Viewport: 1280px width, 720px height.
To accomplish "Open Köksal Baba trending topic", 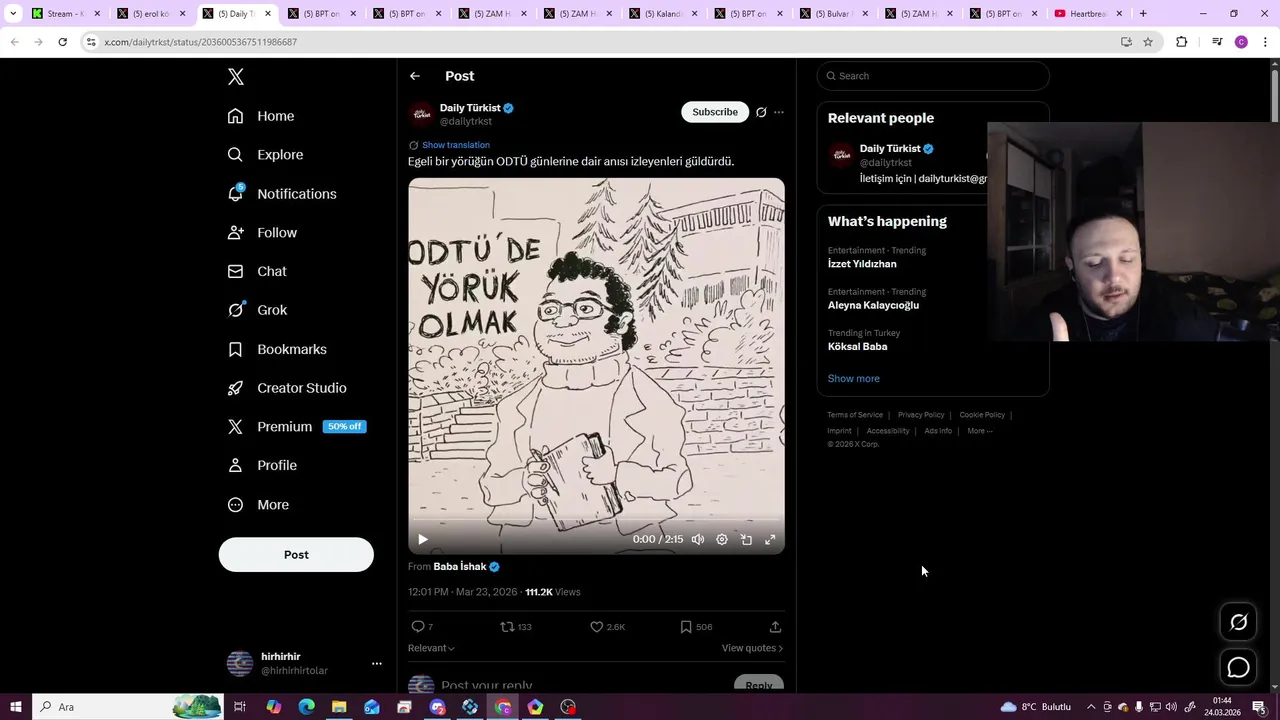I will pyautogui.click(x=857, y=347).
